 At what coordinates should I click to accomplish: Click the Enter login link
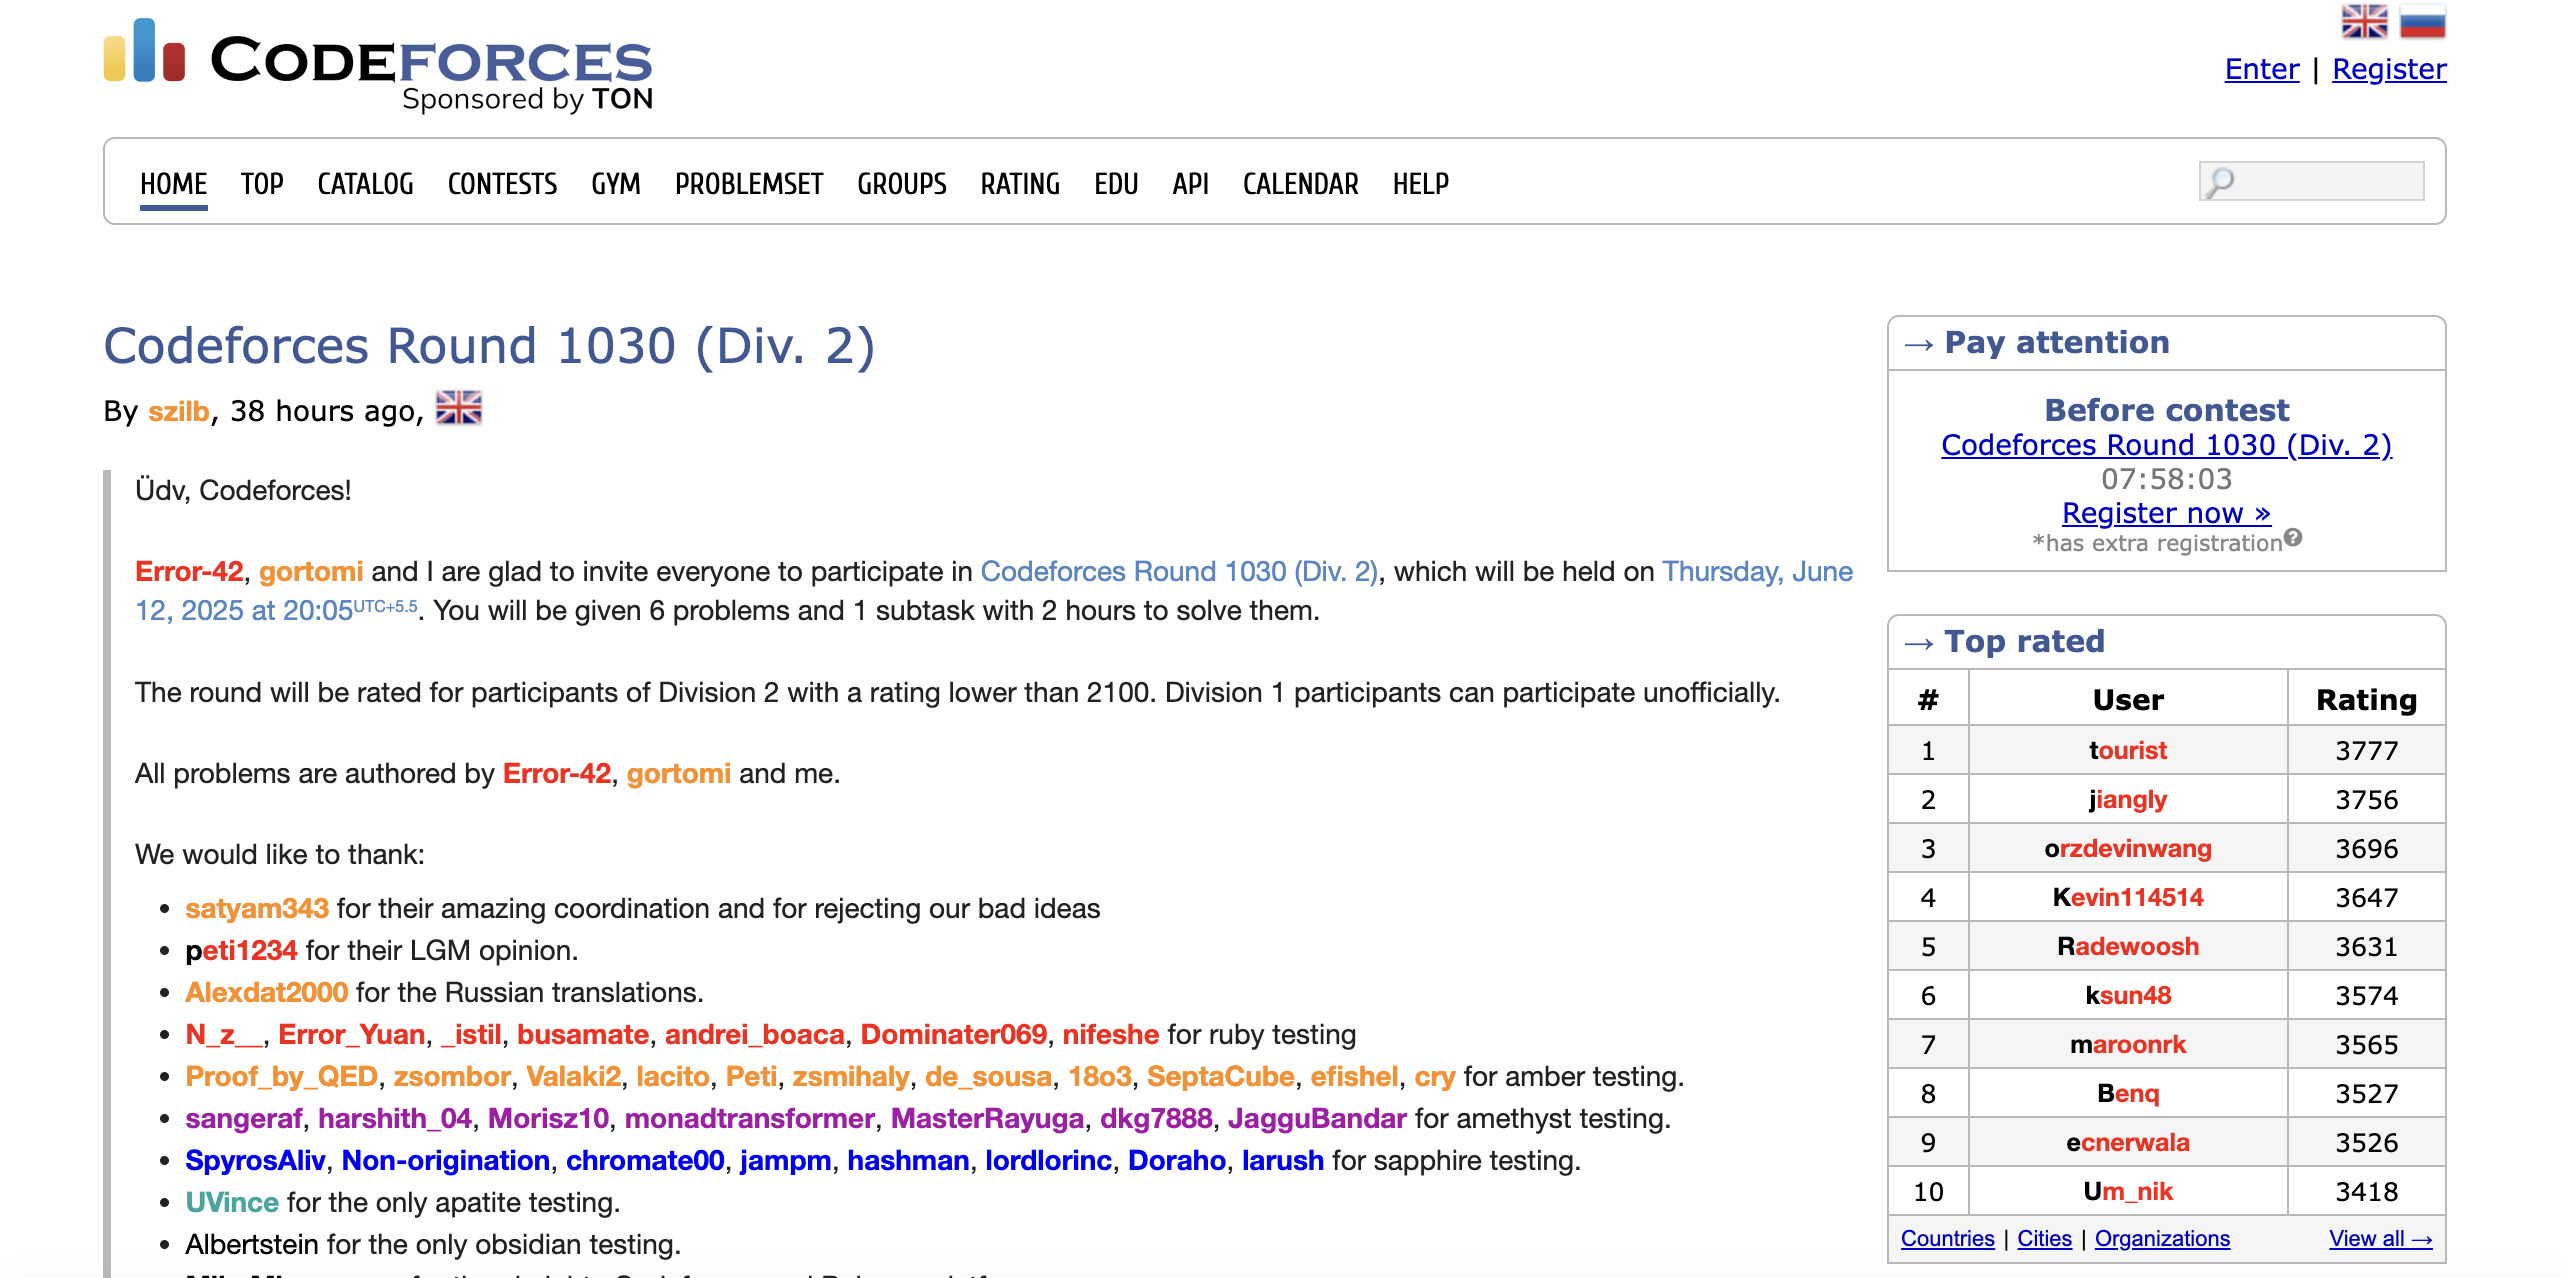pyautogui.click(x=2262, y=69)
